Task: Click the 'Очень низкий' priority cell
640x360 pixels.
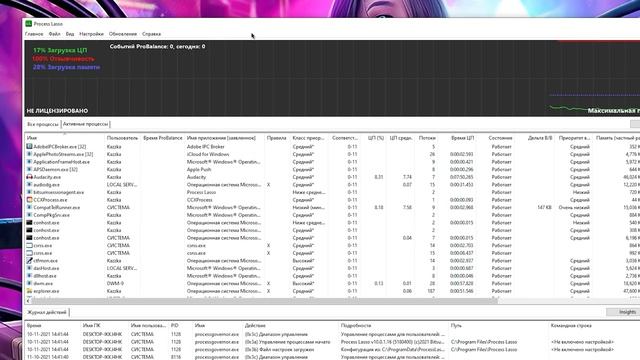Action: 574,207
